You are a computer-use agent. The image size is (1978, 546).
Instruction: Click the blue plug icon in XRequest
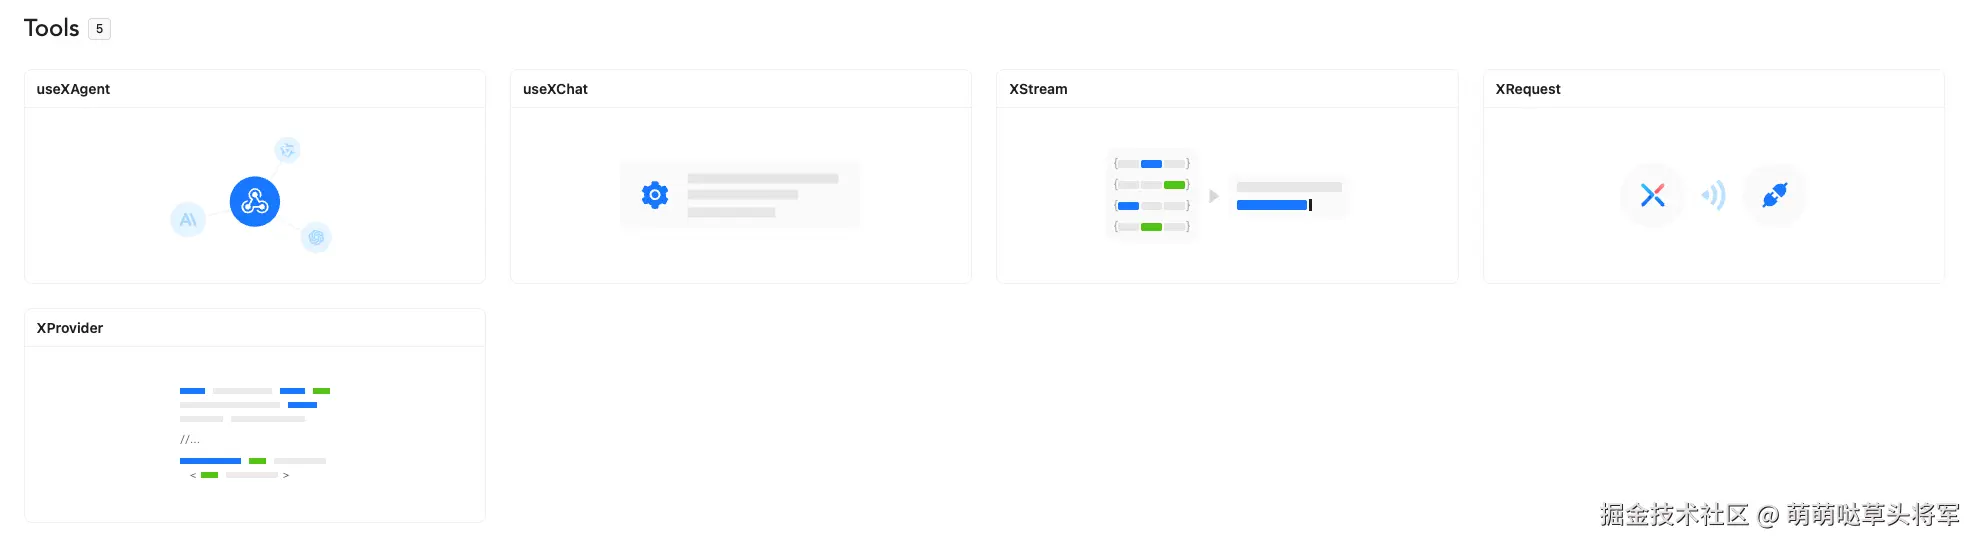pos(1775,195)
